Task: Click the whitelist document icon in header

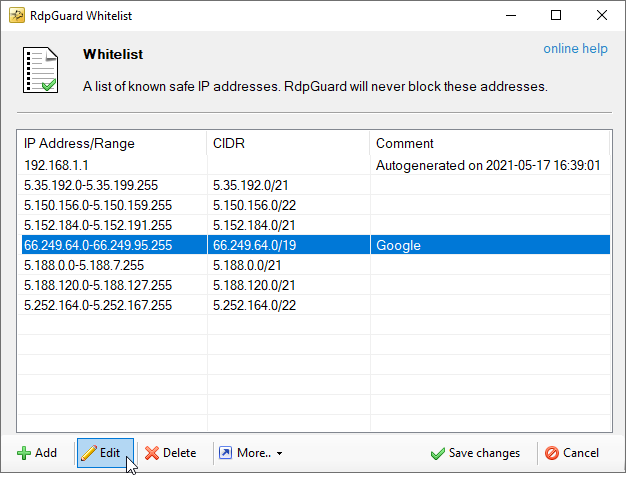Action: point(40,70)
